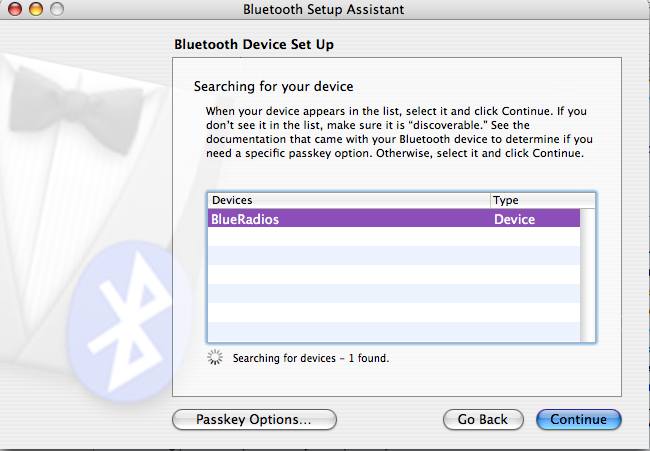This screenshot has height=451, width=650.
Task: Click the empty row directly below BlueRadios
Action: click(x=394, y=236)
